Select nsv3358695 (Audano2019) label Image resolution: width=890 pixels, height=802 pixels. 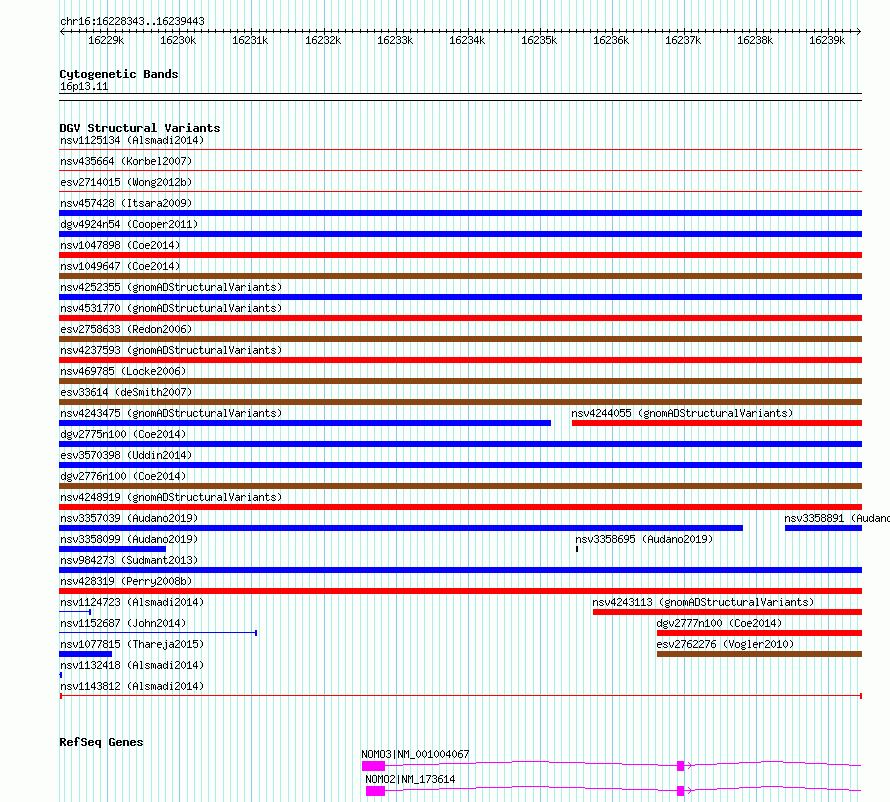pos(644,539)
